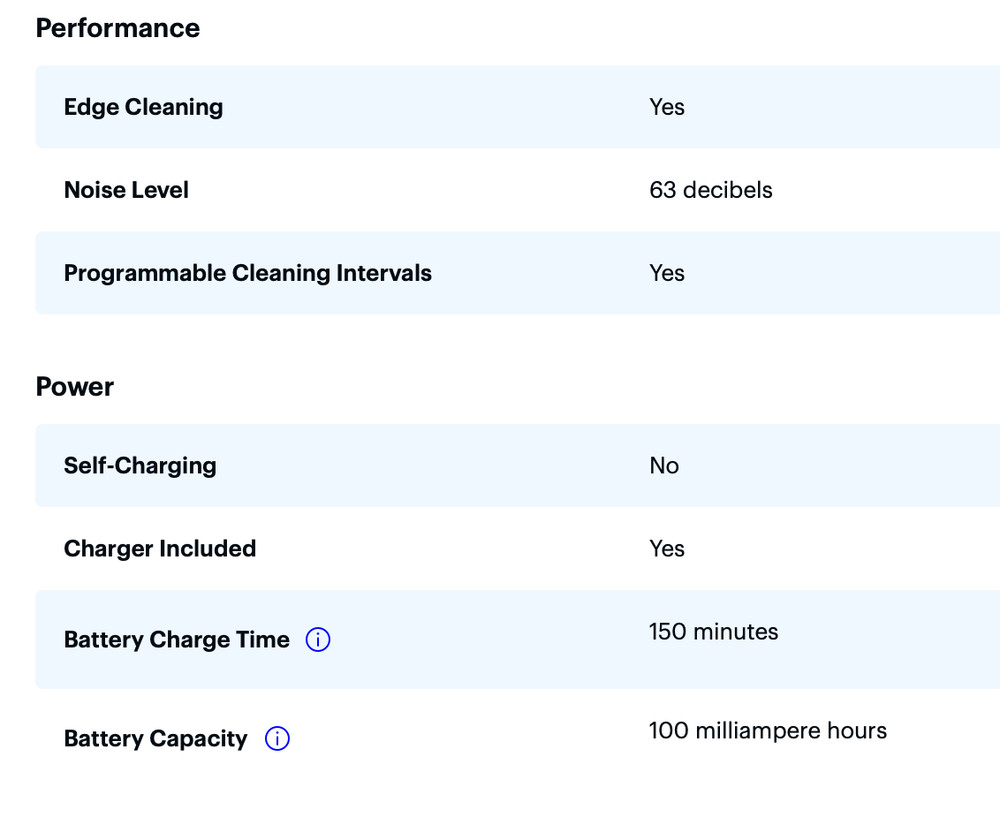
Task: Click the 100 milliampere hours value
Action: coord(767,731)
